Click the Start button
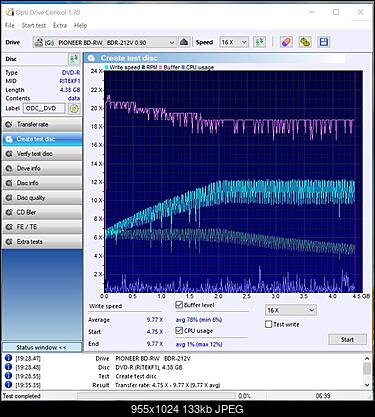375x417 pixels. [347, 339]
